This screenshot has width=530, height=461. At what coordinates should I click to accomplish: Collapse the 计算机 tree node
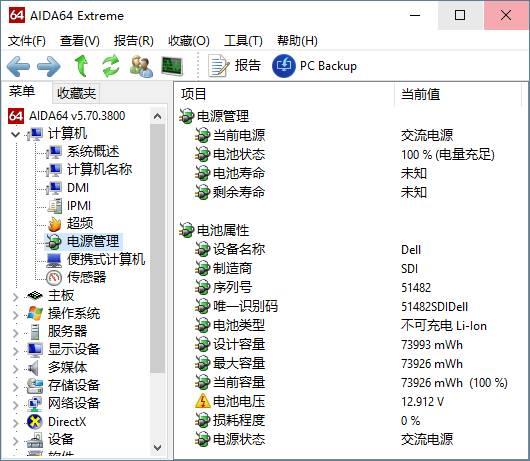(15, 134)
